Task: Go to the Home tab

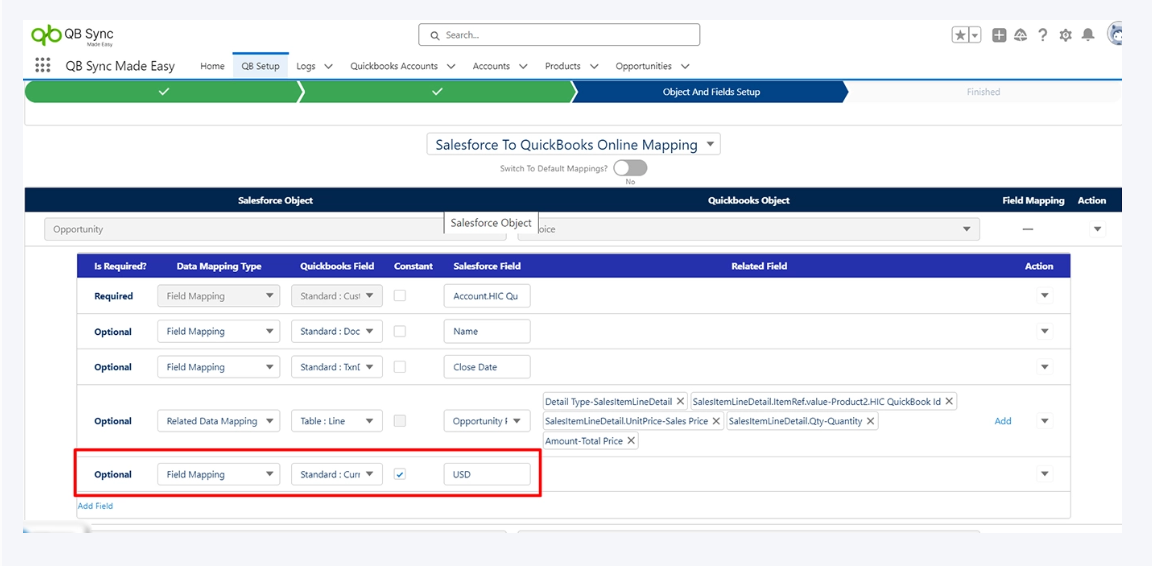Action: (x=212, y=66)
